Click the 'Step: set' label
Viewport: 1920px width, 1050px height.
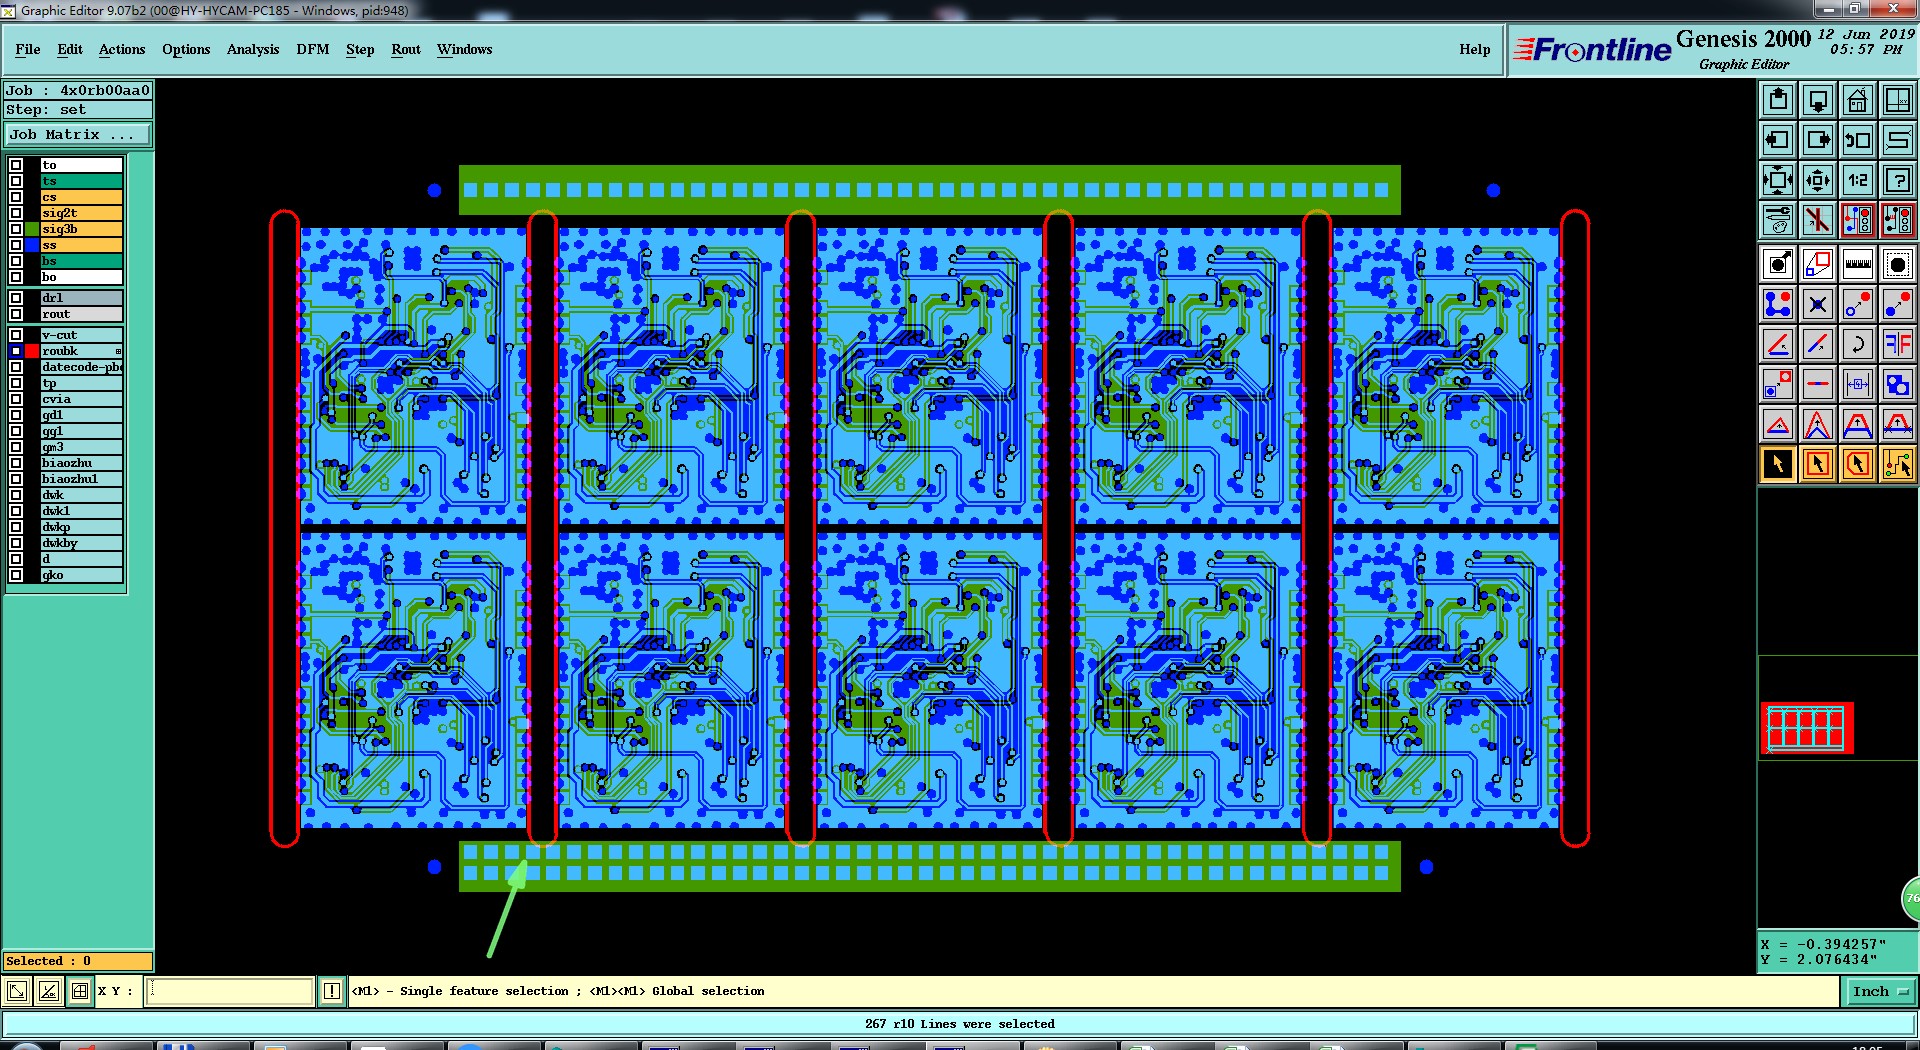46,110
